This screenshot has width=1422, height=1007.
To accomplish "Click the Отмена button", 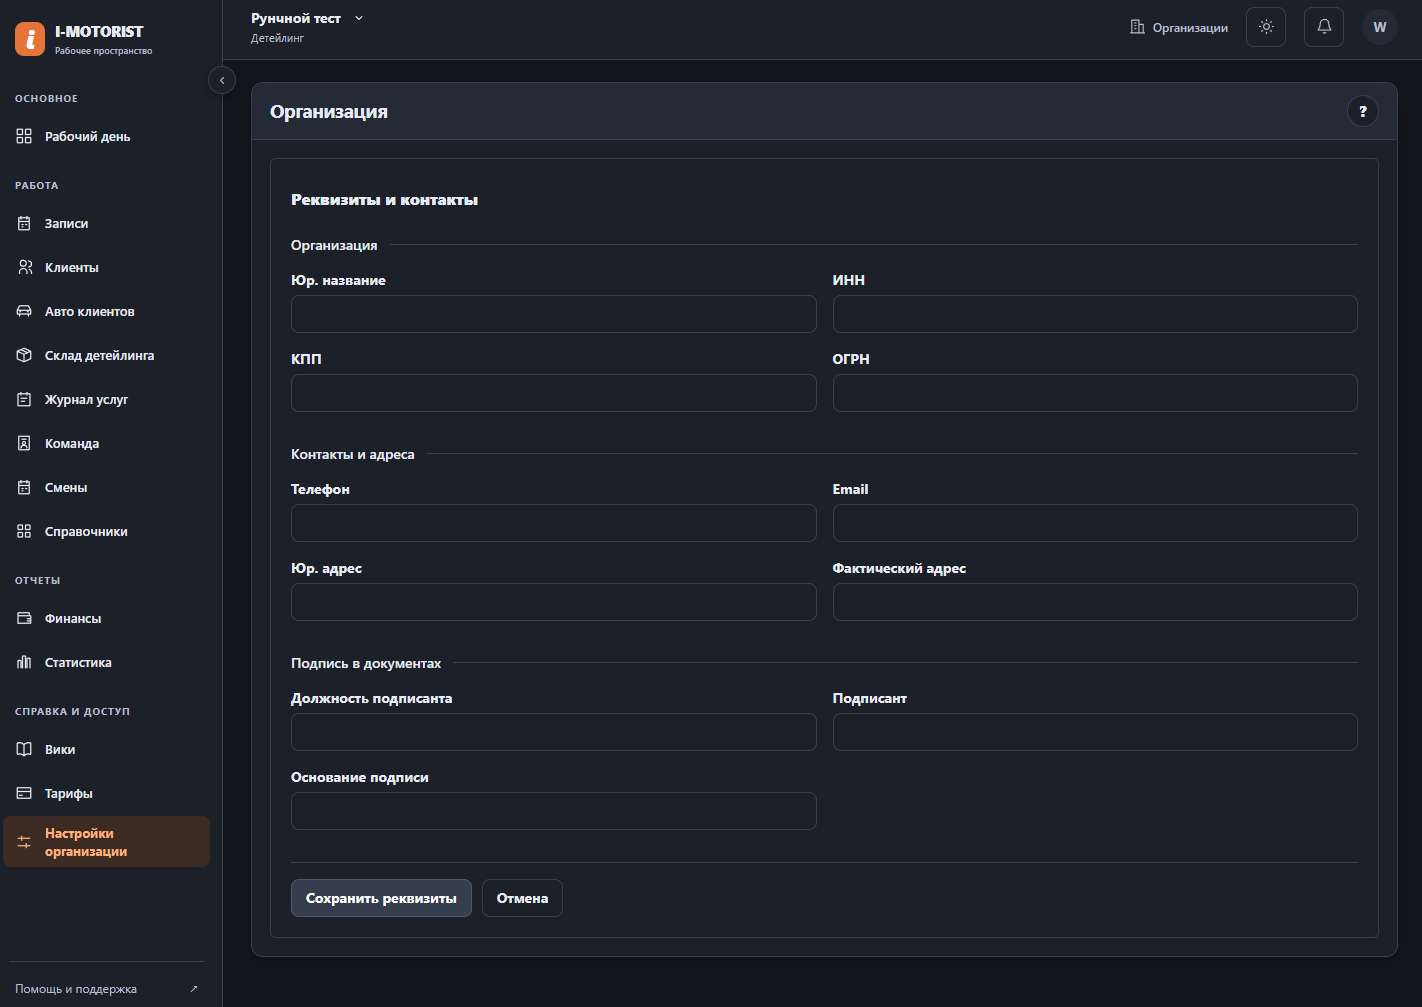I will pyautogui.click(x=522, y=898).
